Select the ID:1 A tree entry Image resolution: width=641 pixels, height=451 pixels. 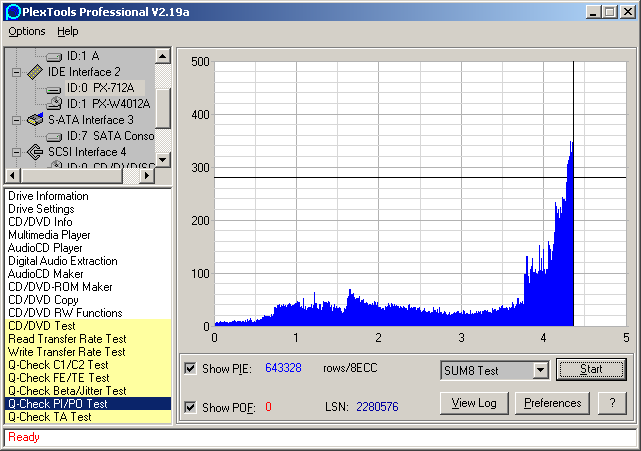point(83,56)
